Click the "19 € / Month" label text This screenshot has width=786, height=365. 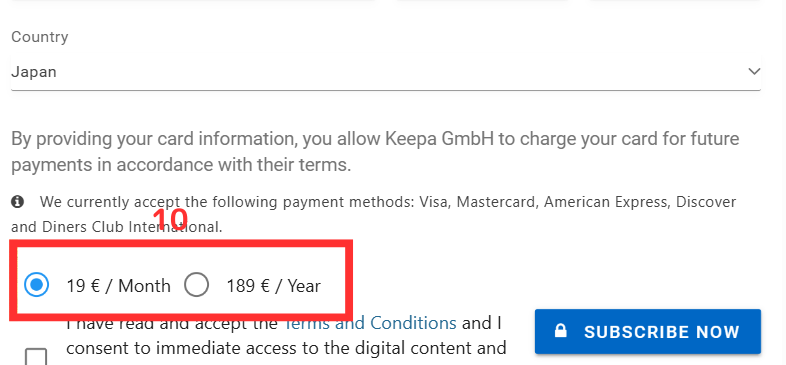(118, 286)
